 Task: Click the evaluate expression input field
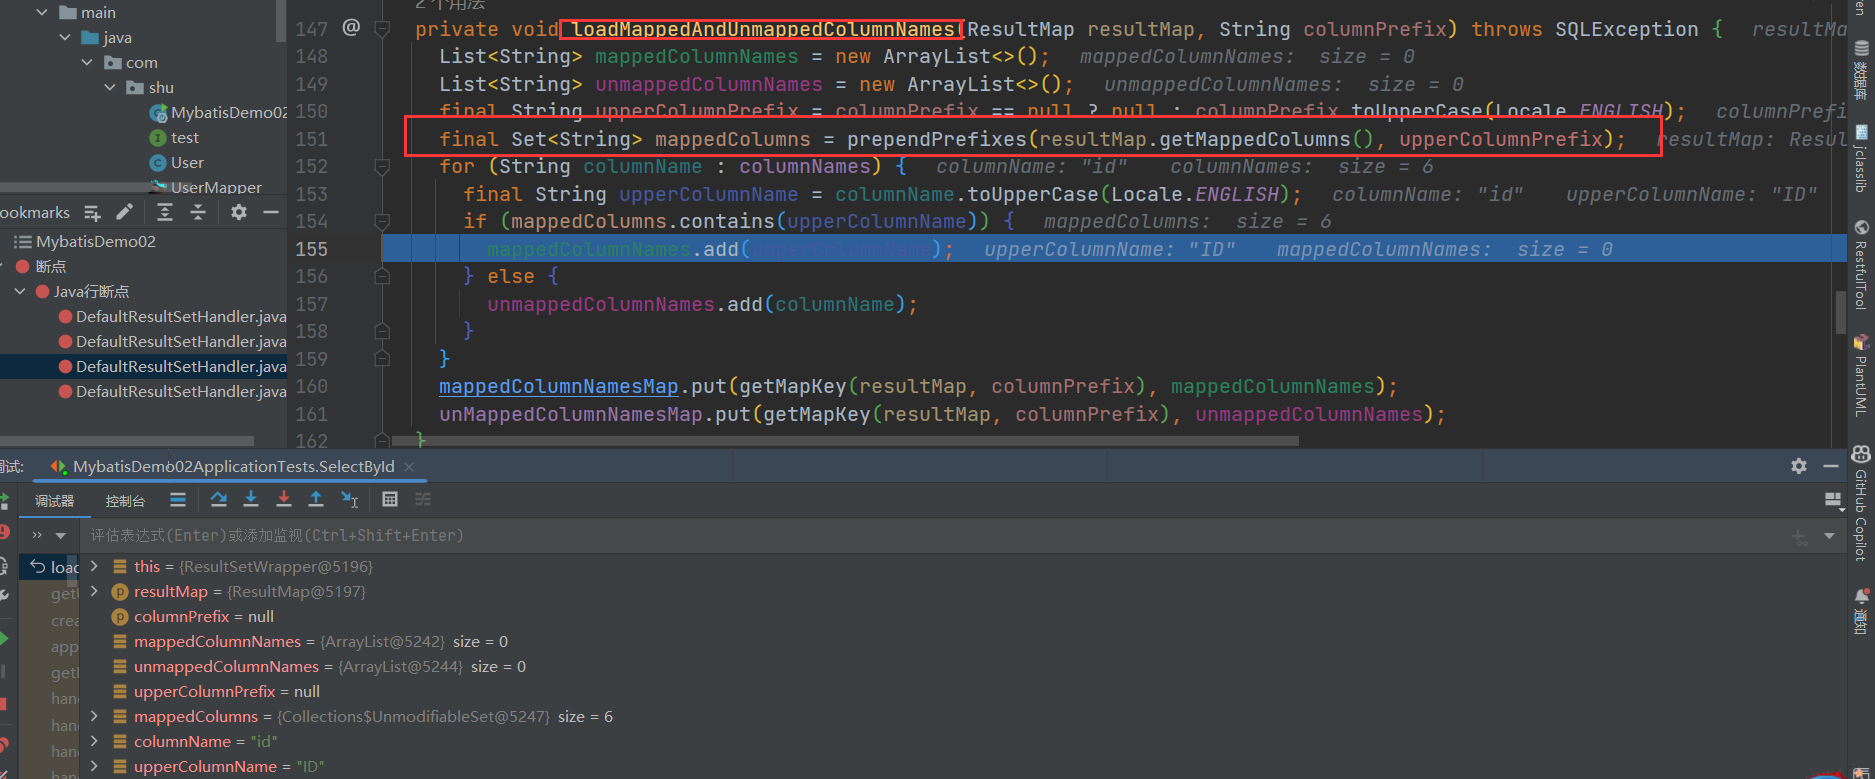point(930,536)
